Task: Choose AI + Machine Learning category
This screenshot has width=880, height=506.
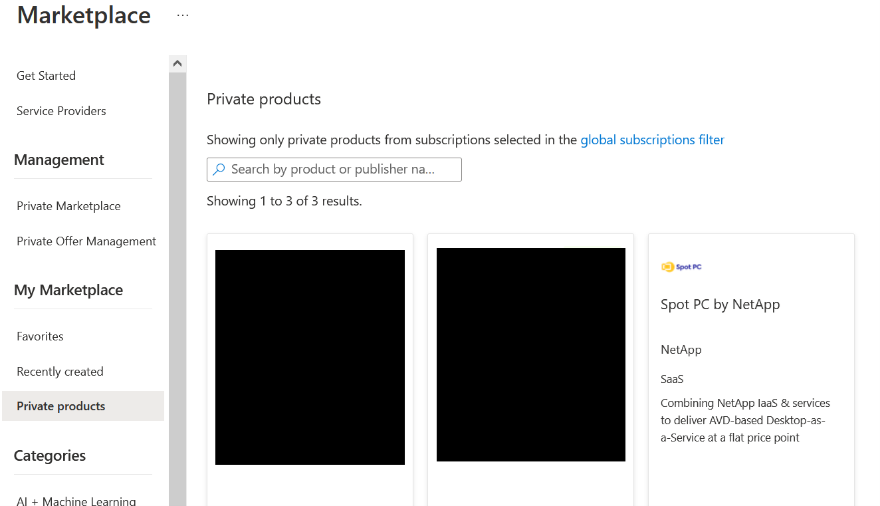Action: (76, 500)
